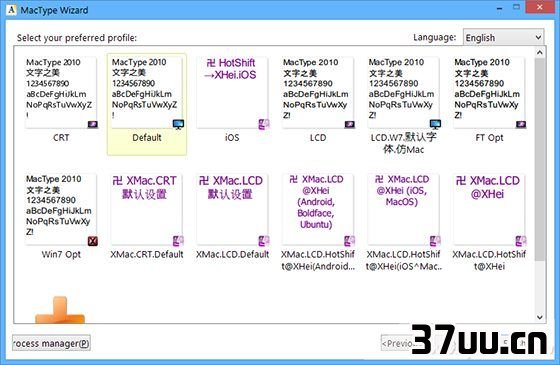Click the XMac.LCD.Default label text
560x365 pixels.
[x=232, y=254]
